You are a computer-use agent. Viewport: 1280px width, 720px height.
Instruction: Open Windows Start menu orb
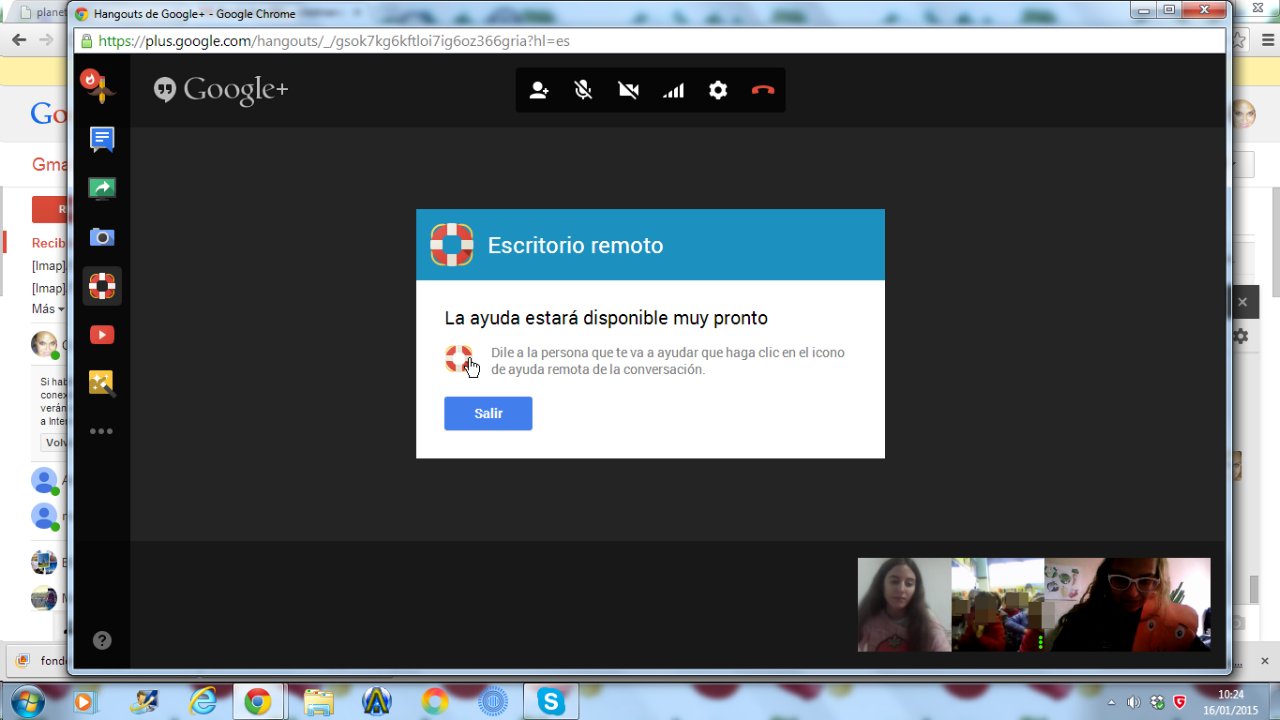tap(27, 701)
